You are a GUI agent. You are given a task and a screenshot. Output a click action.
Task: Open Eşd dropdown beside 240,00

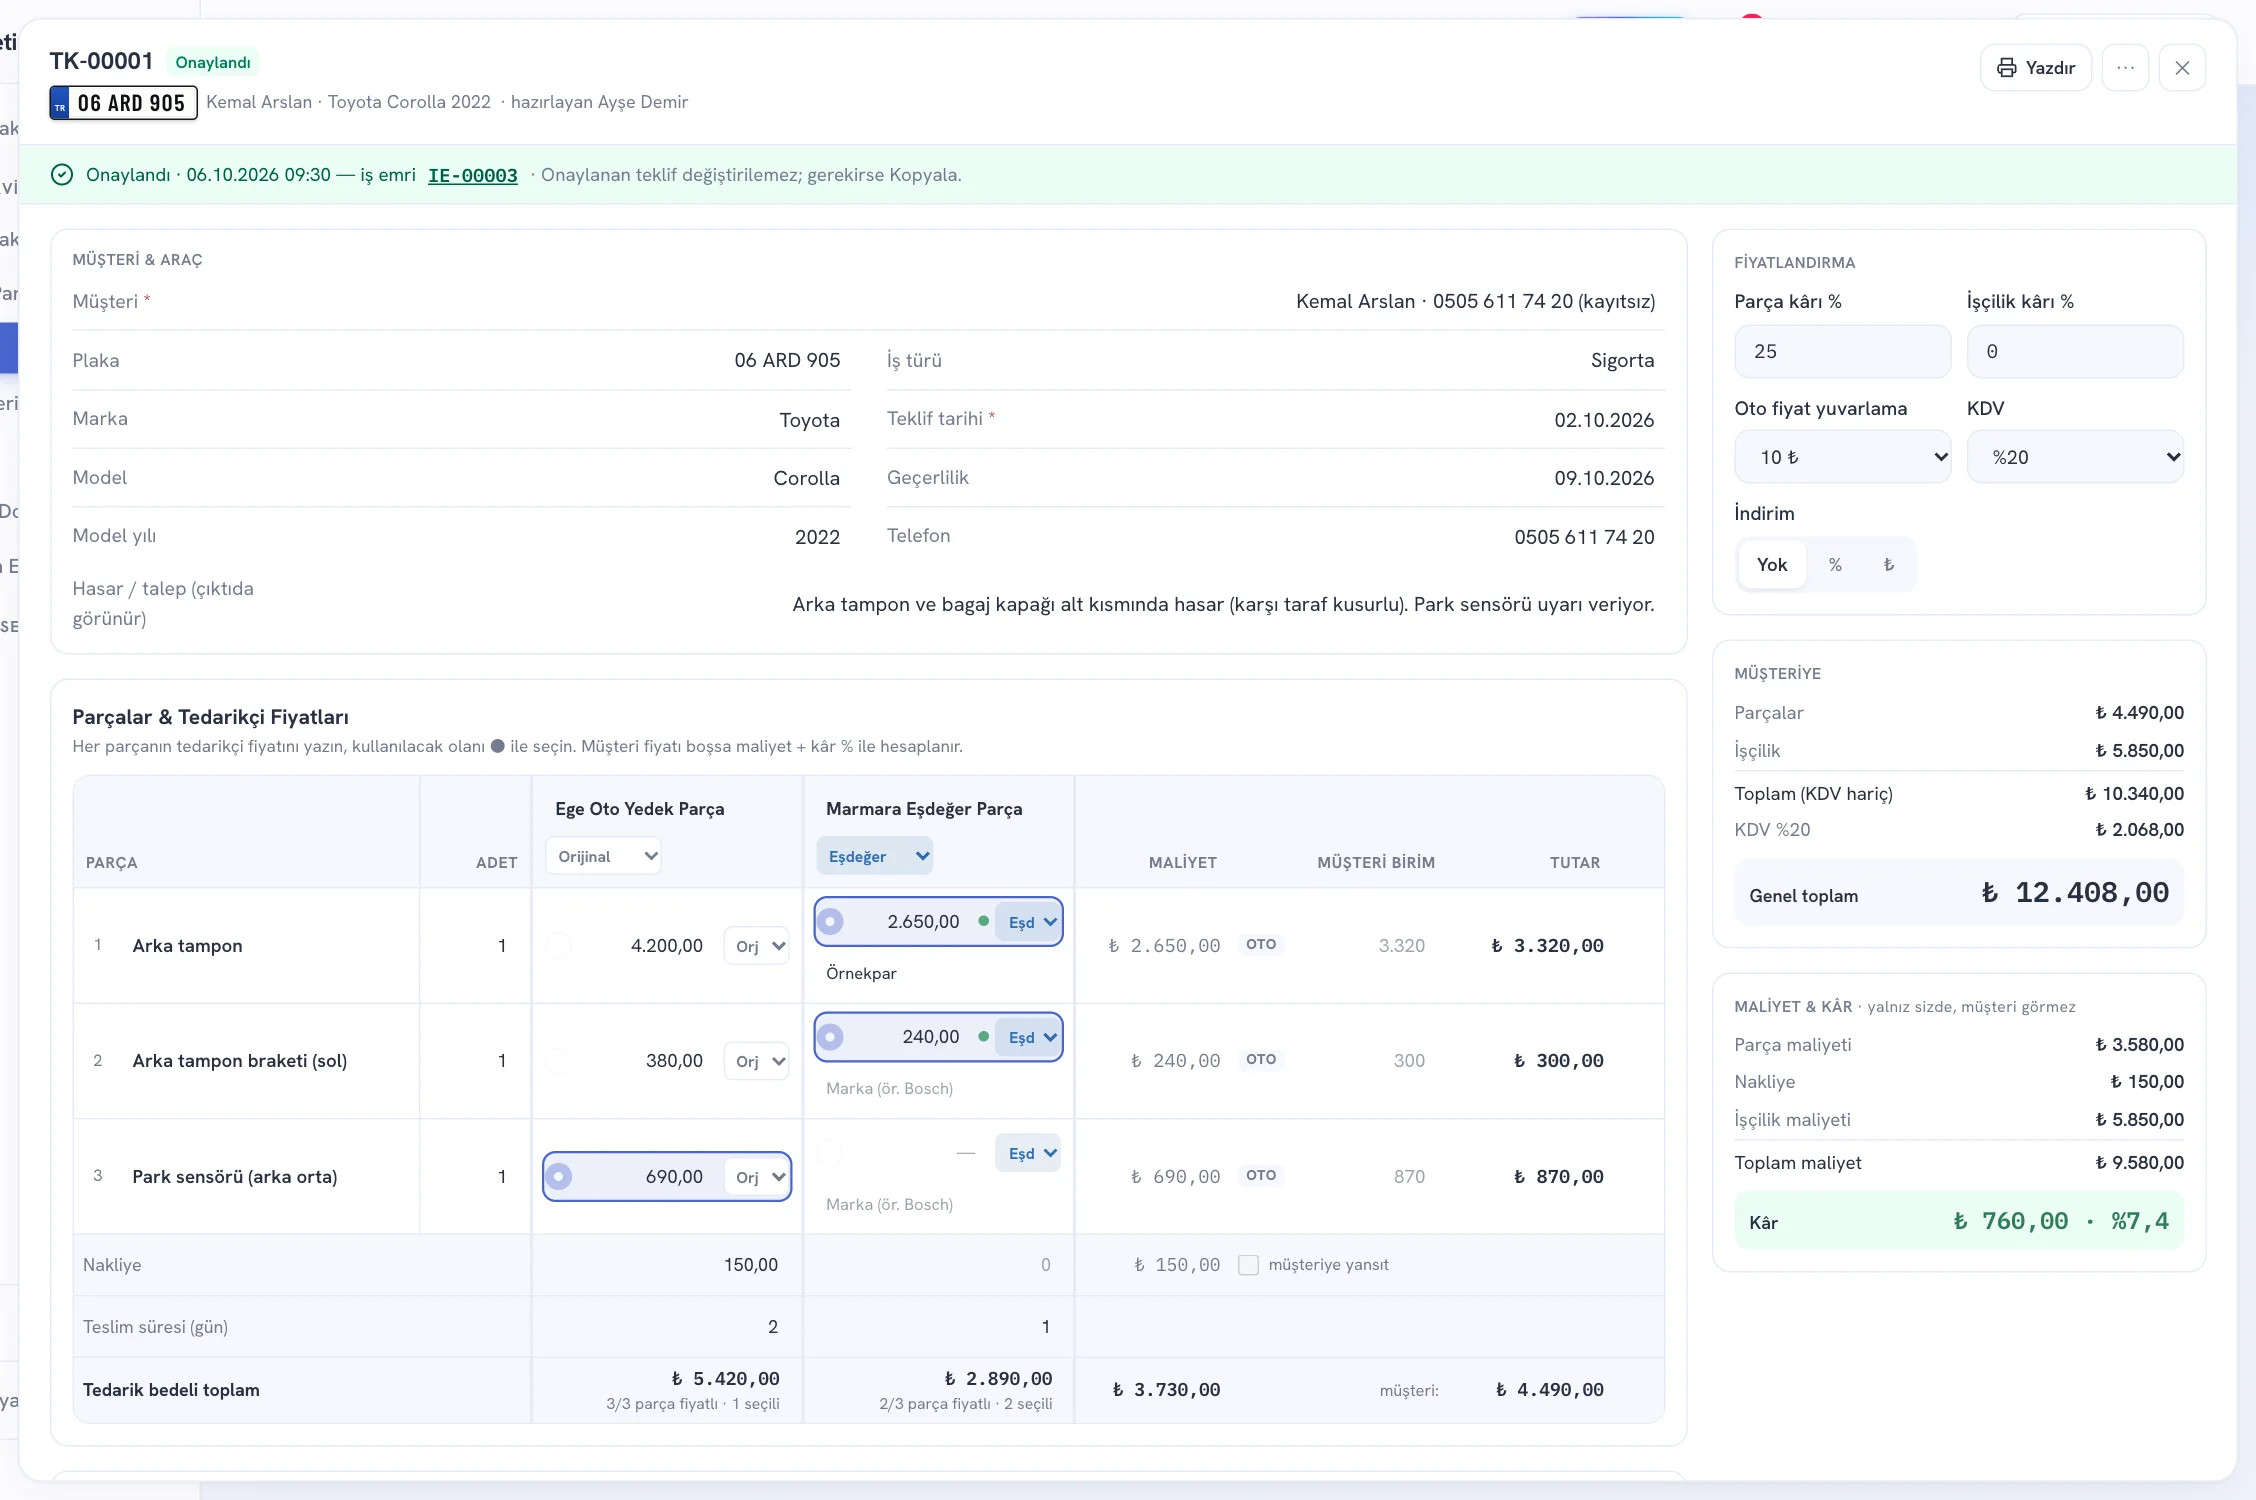tap(1028, 1037)
